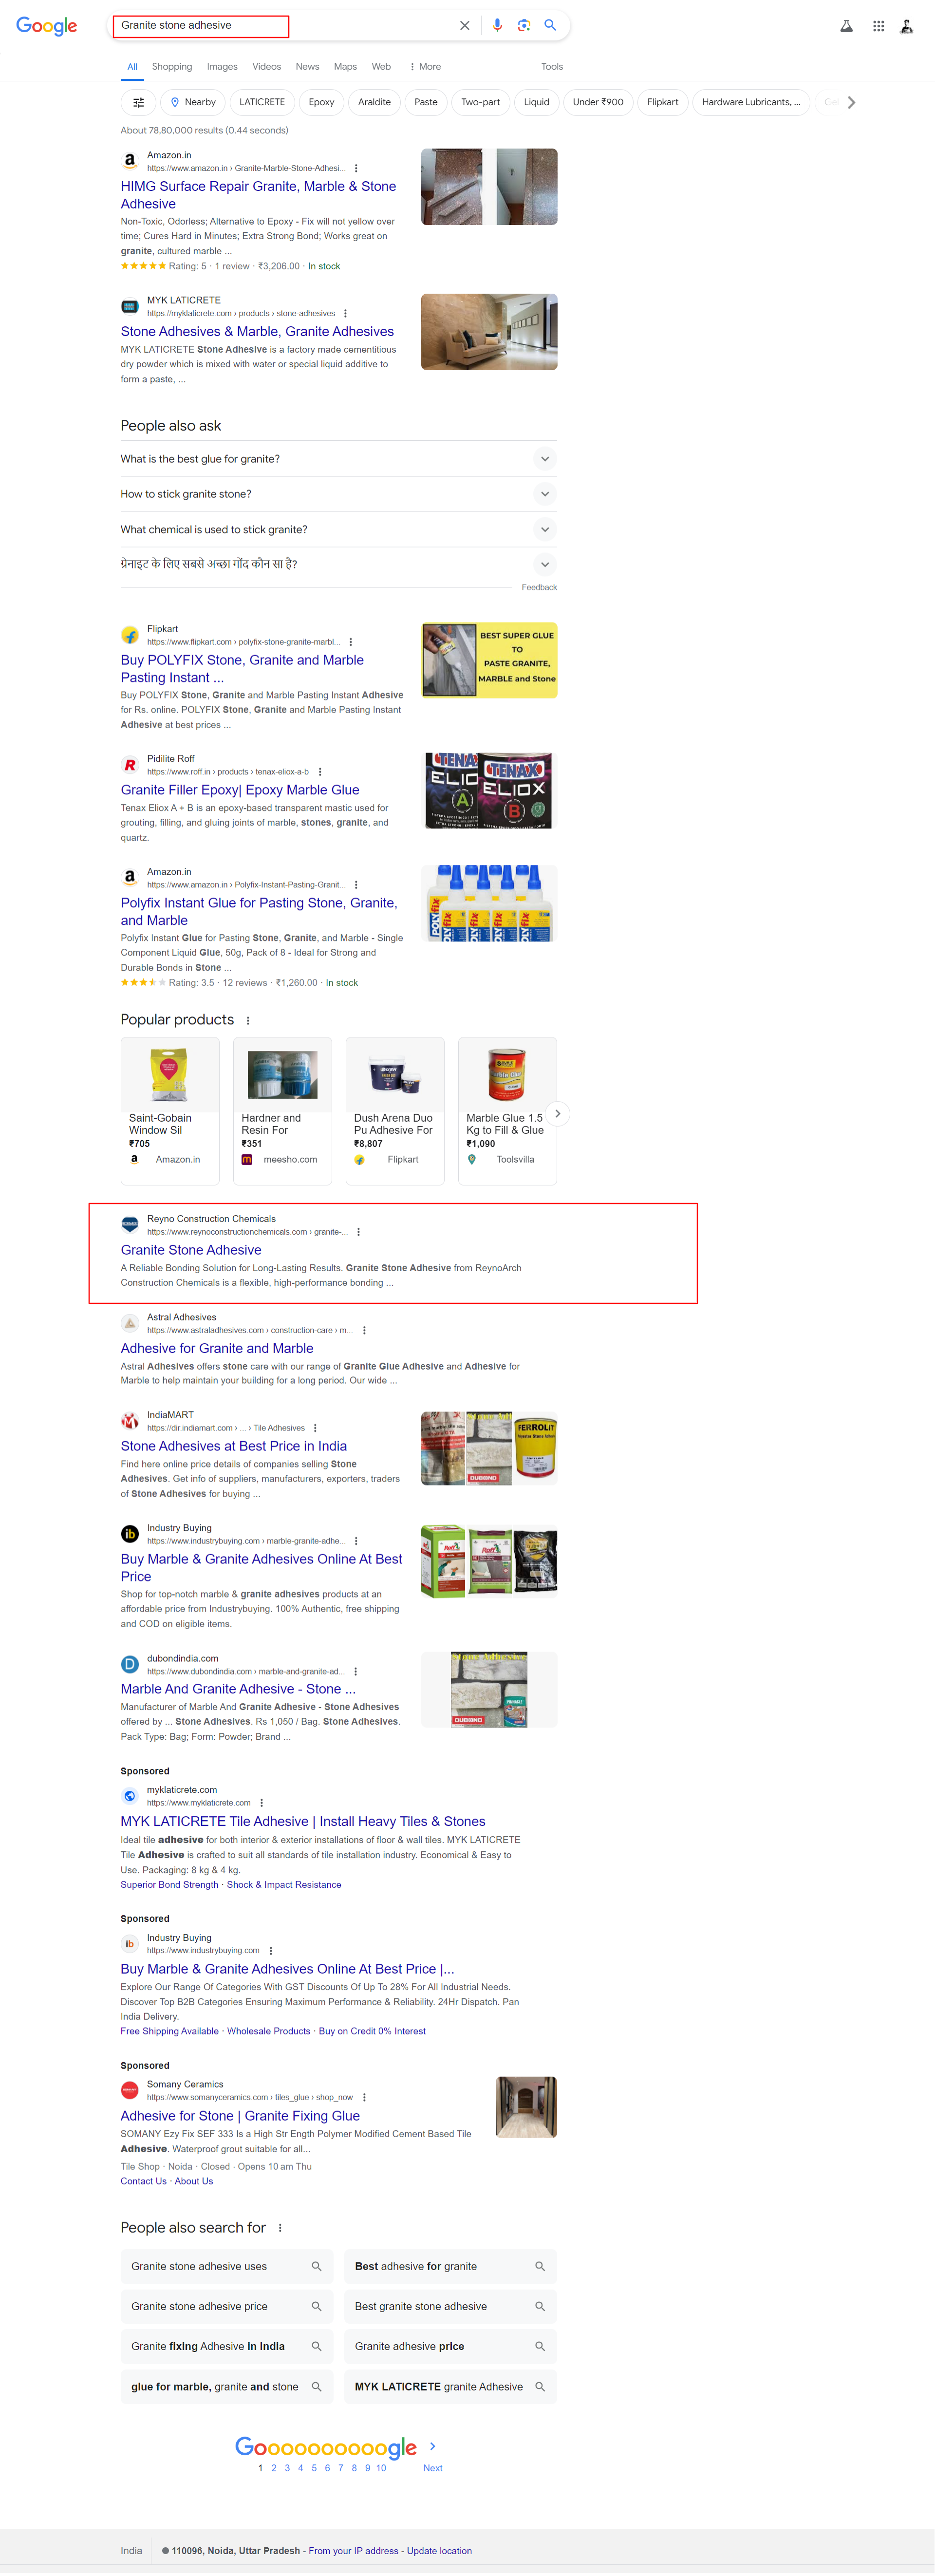The width and height of the screenshot is (935, 2576).
Task: Select the Nearby filter chip
Action: click(x=193, y=102)
